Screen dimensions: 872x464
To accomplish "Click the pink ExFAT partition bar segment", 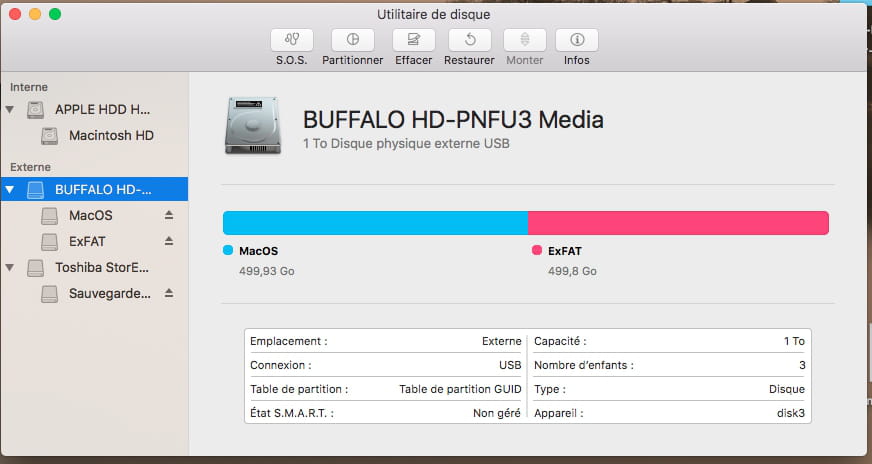I will (678, 223).
